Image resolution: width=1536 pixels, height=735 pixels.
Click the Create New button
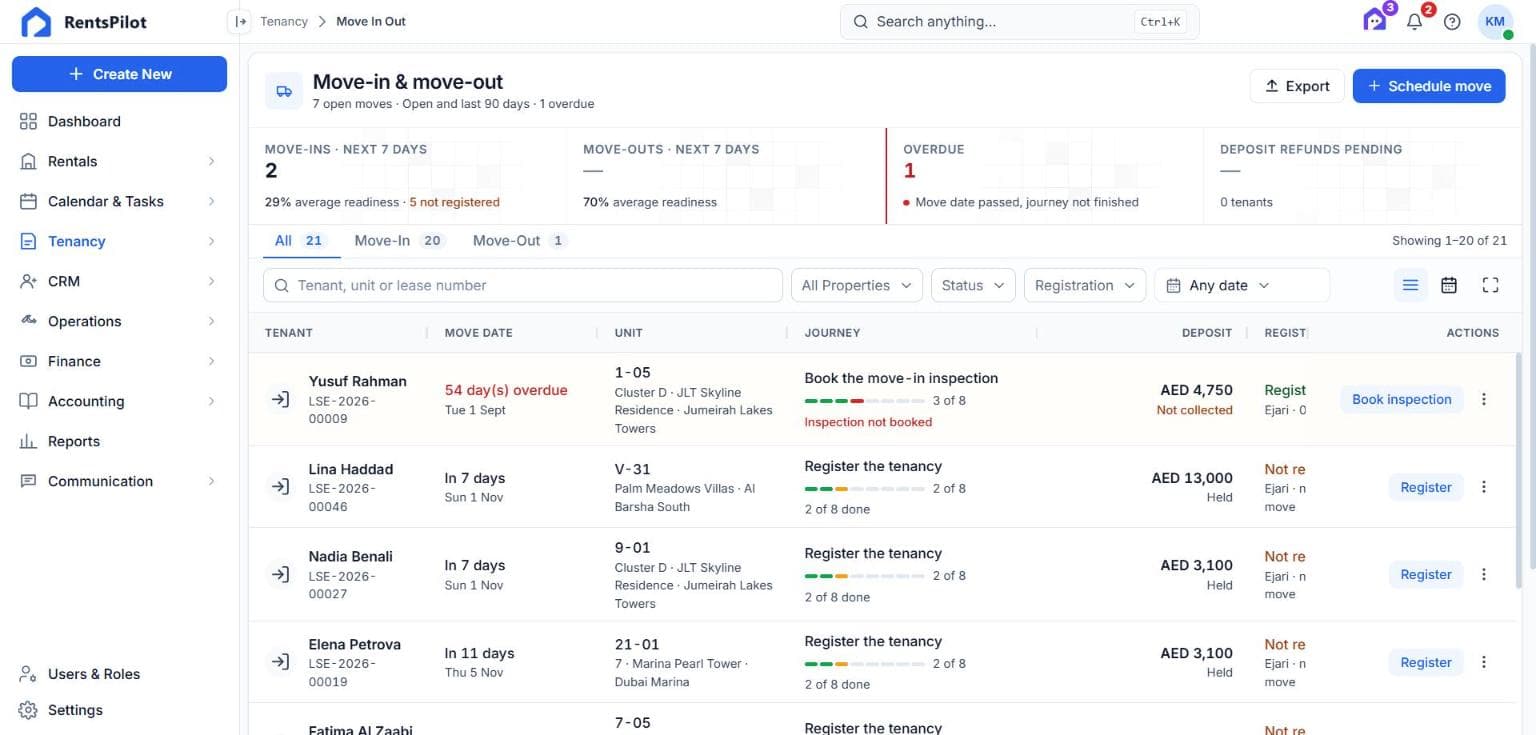click(x=119, y=74)
